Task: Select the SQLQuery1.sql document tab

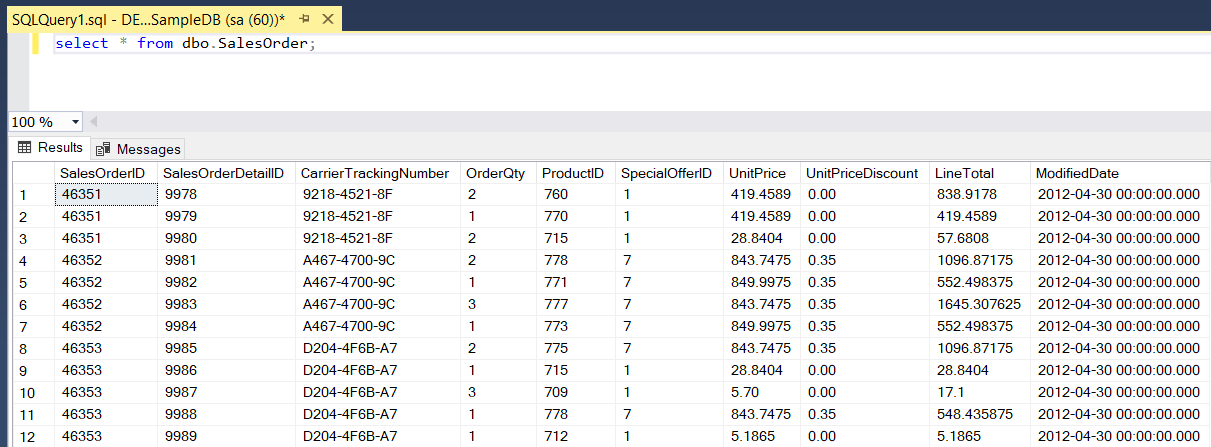Action: (x=150, y=20)
